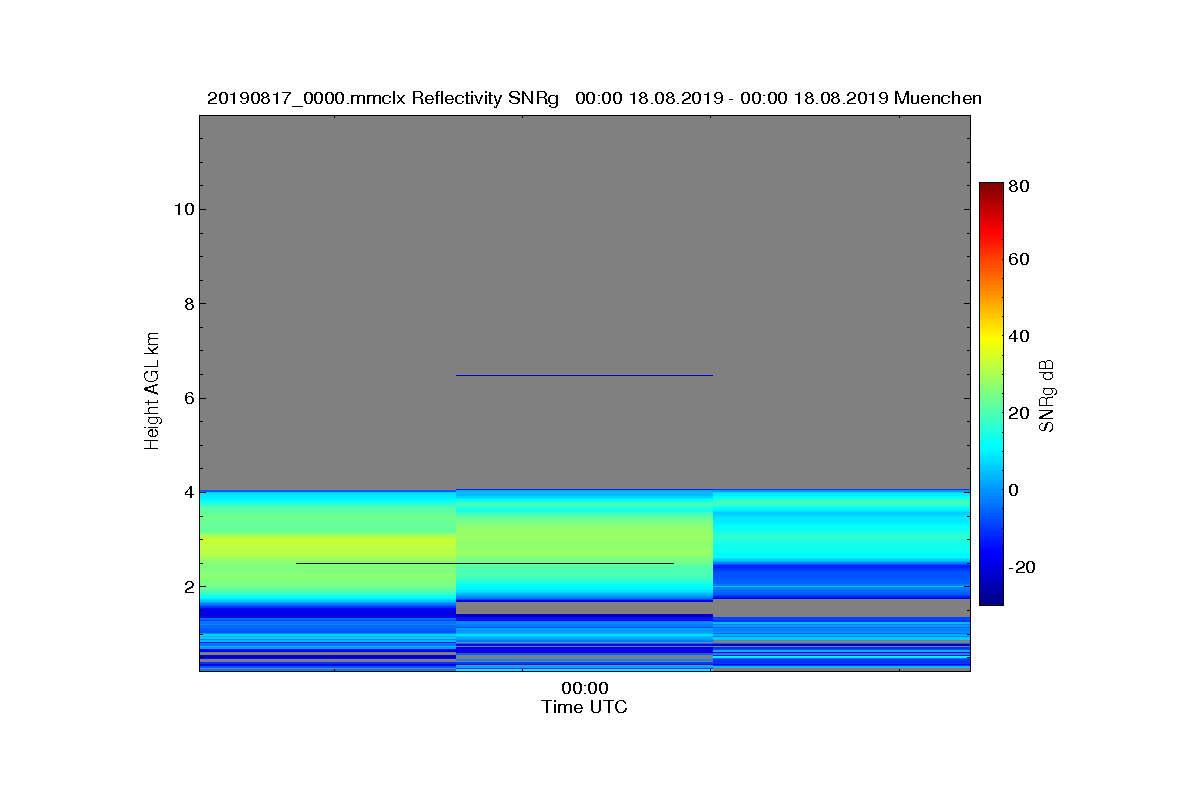Screen dimensions: 1200x800
Task: Click the 'SNRg dB' colorbar label
Action: coord(1047,396)
